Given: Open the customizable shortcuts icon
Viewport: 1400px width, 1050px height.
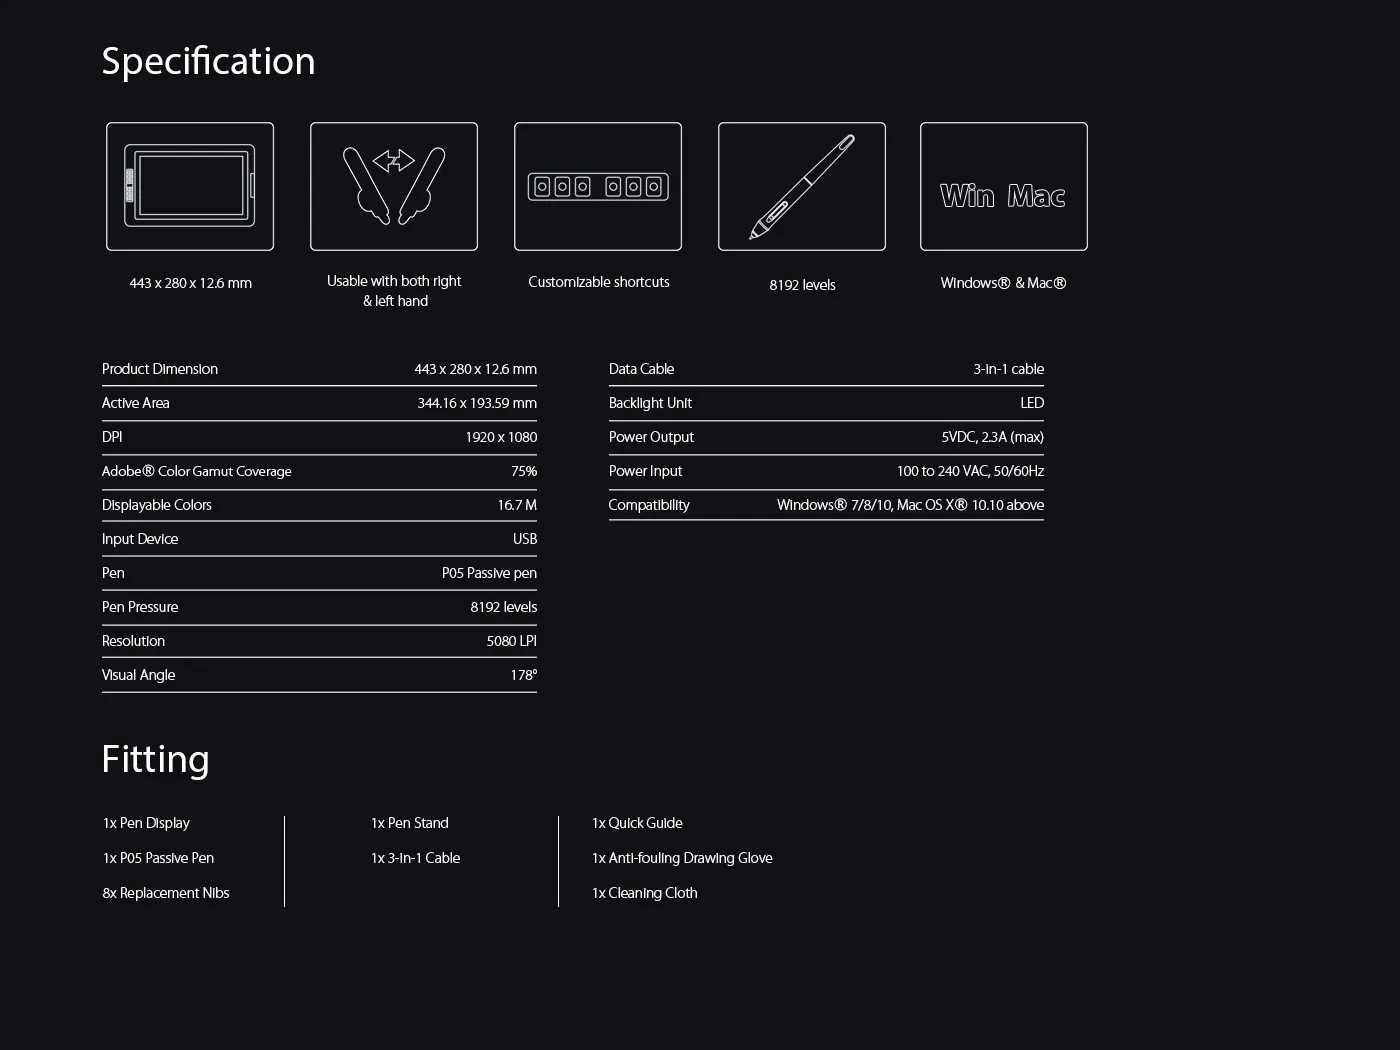Looking at the screenshot, I should coord(597,186).
